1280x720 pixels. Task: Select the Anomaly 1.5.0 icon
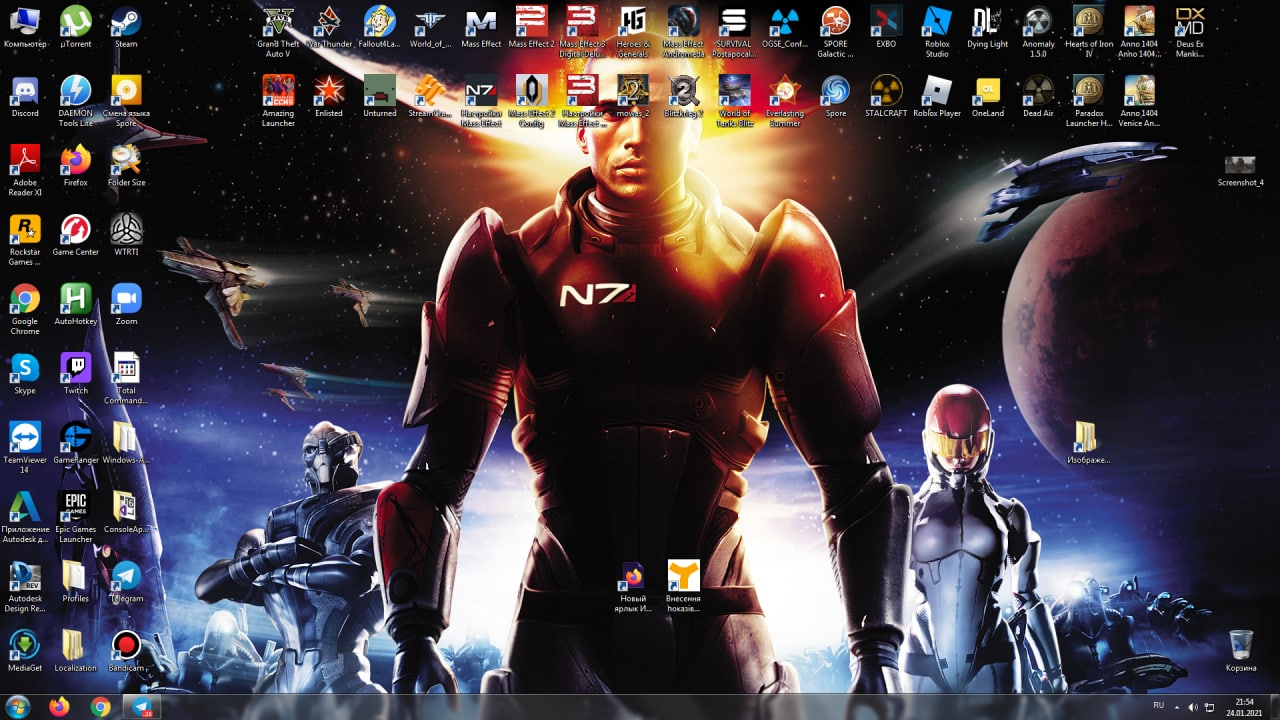(x=1038, y=31)
